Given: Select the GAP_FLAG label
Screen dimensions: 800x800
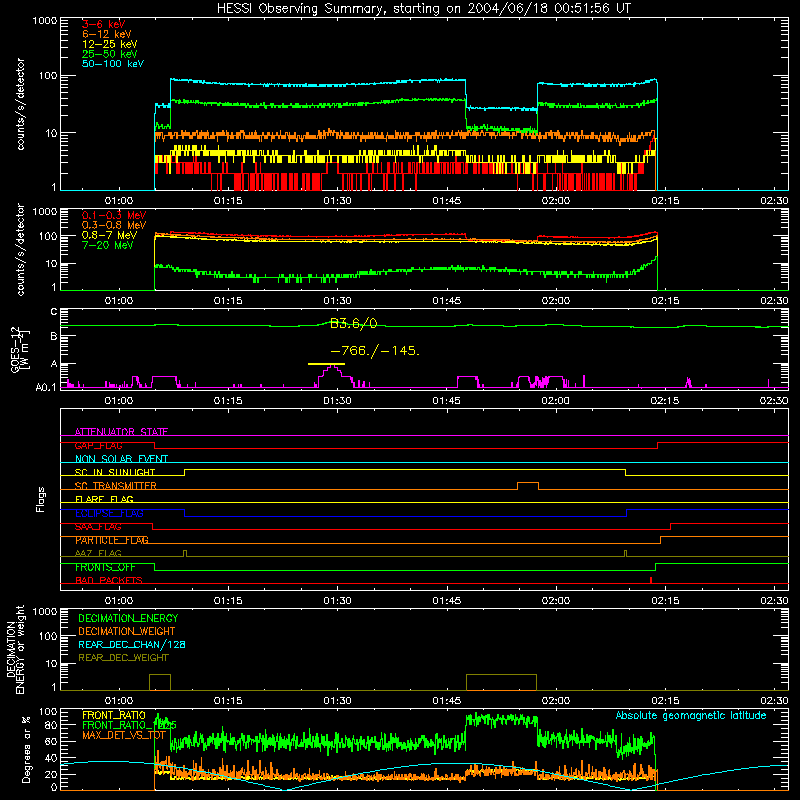Looking at the screenshot, I should tap(98, 445).
